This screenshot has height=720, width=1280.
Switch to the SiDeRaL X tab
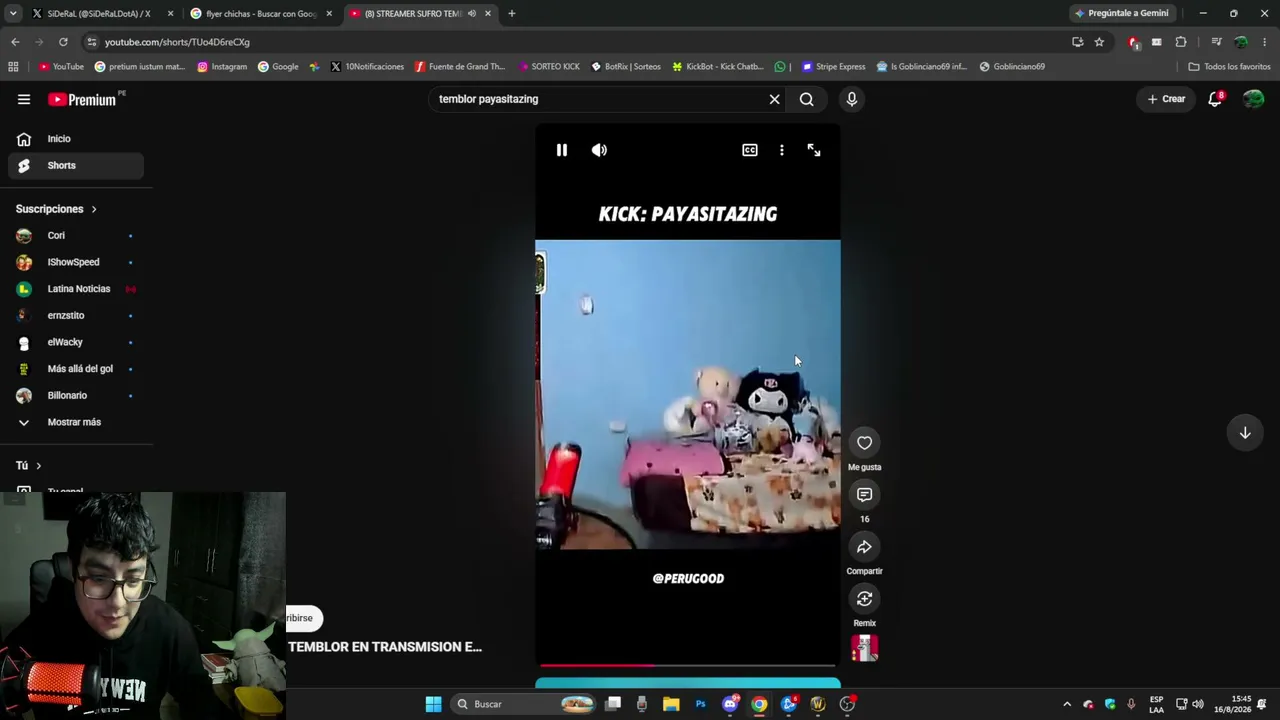[x=98, y=14]
